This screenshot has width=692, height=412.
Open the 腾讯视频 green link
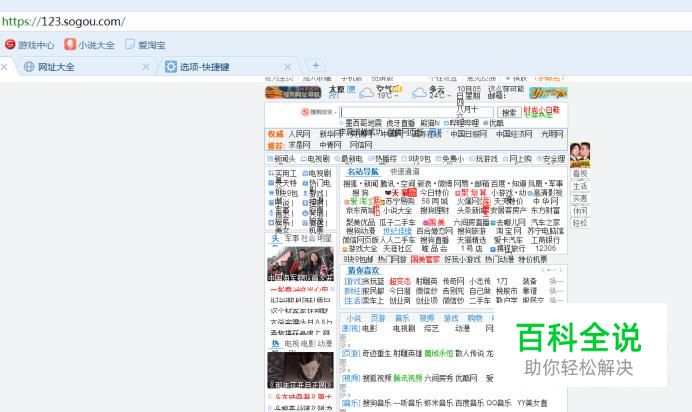tap(408, 378)
